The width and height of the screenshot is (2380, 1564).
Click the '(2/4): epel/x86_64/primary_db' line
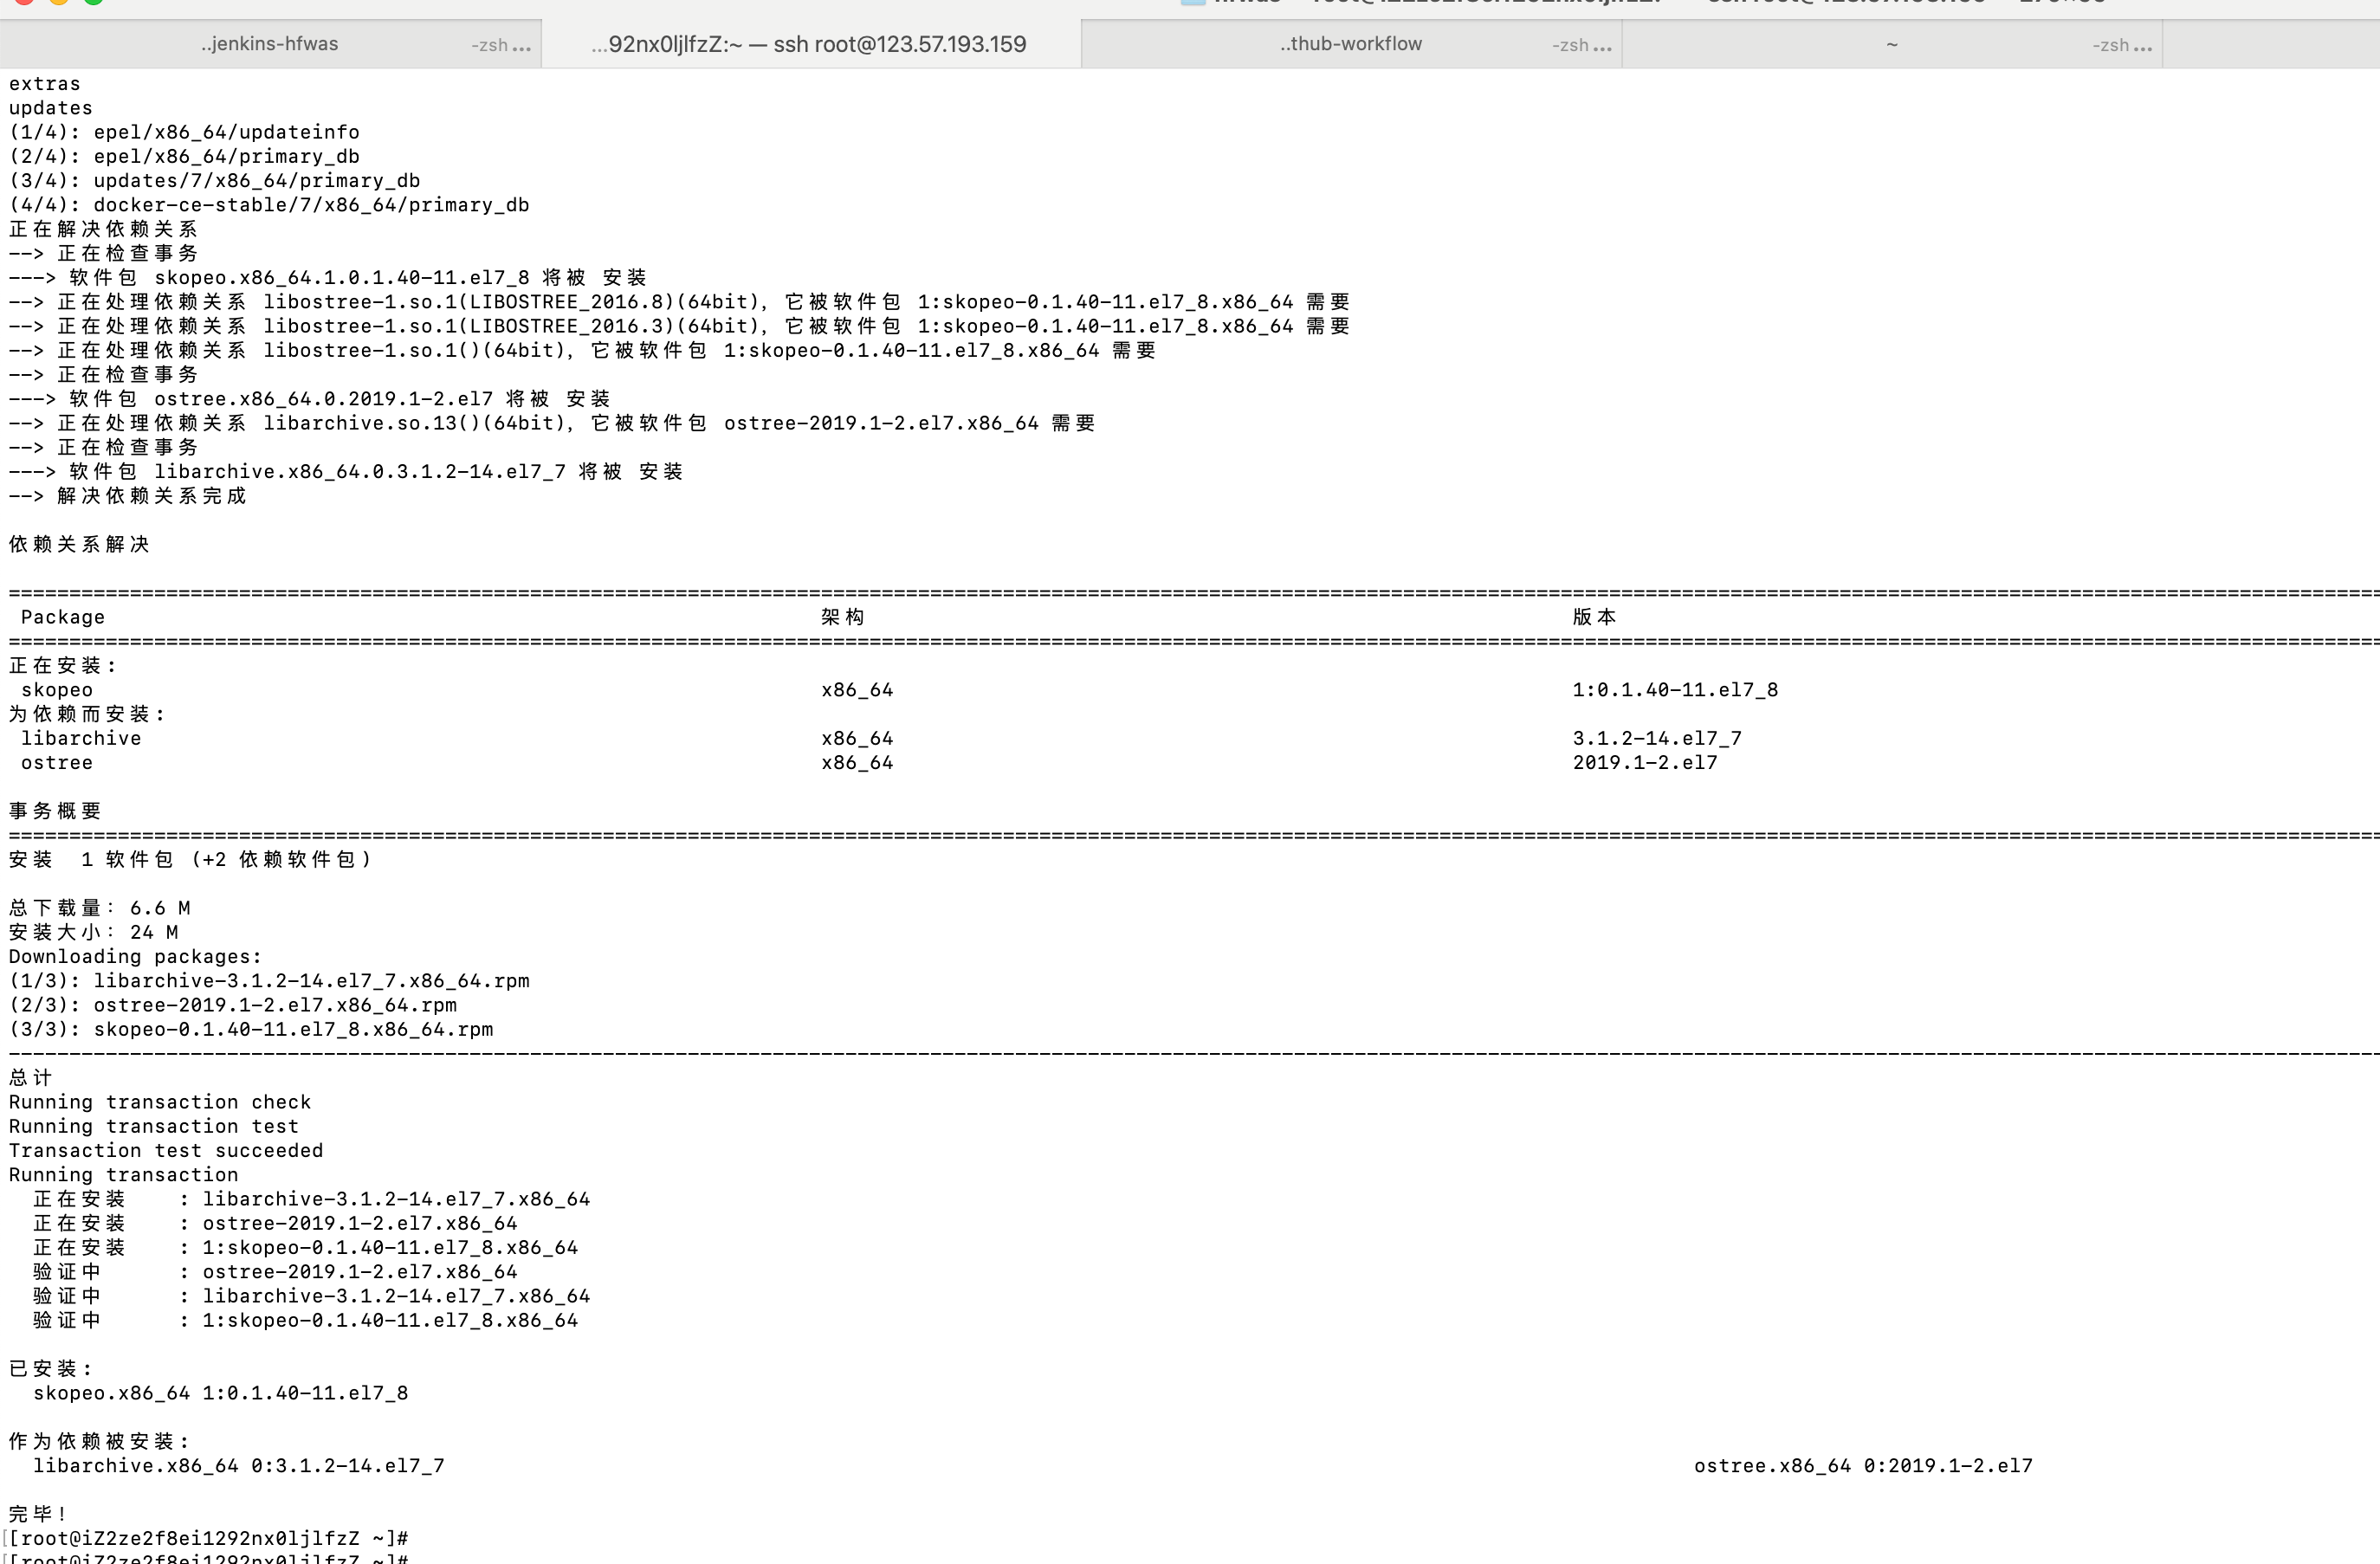[184, 156]
